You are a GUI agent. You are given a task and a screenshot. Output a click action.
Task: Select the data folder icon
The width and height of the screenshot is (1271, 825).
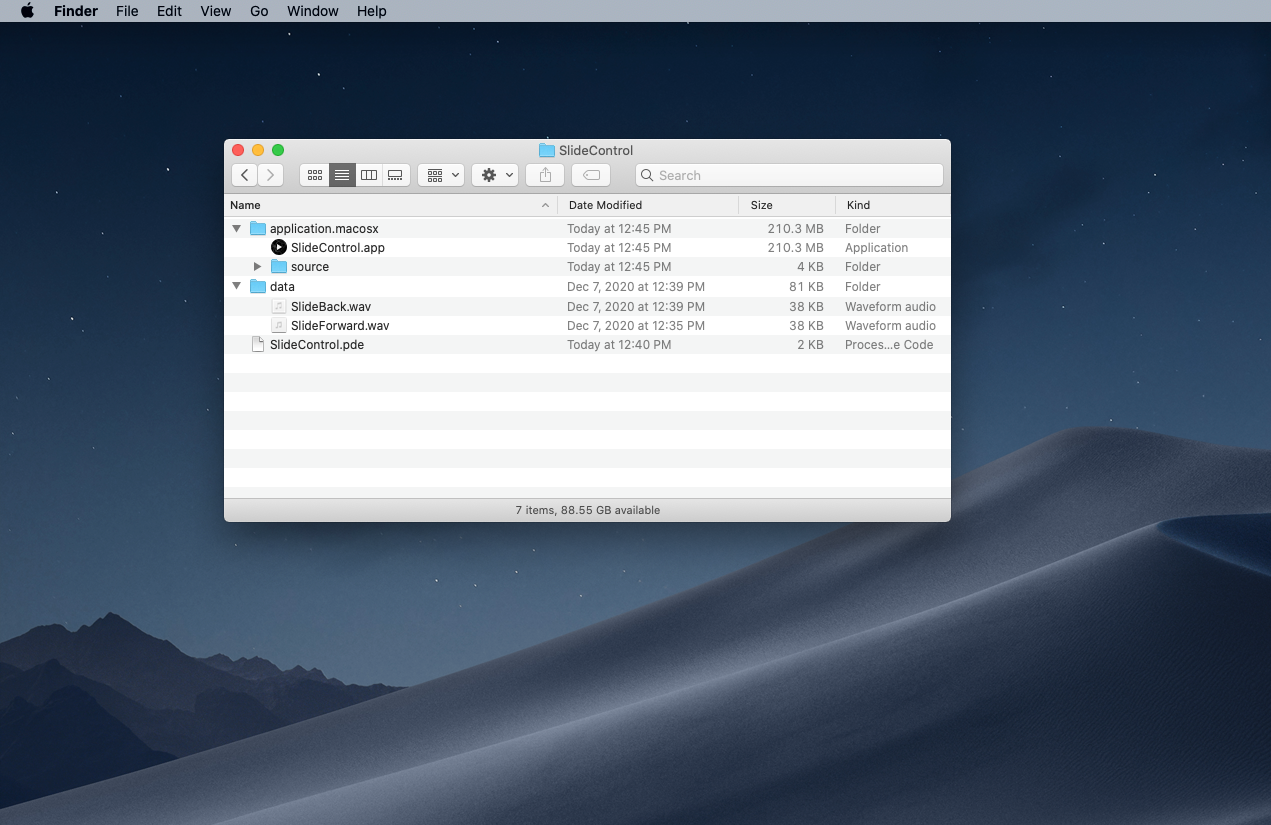click(x=258, y=287)
